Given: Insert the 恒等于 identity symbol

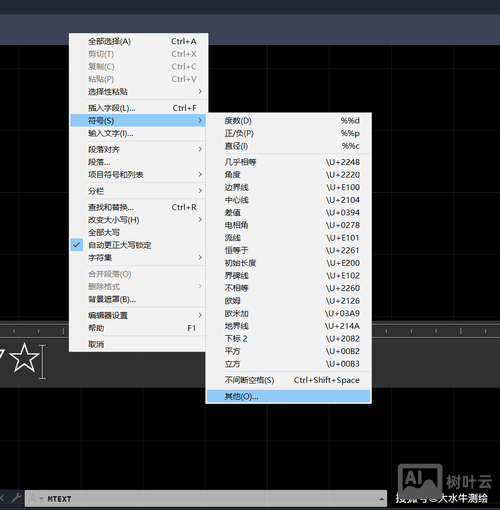Looking at the screenshot, I should [x=289, y=250].
